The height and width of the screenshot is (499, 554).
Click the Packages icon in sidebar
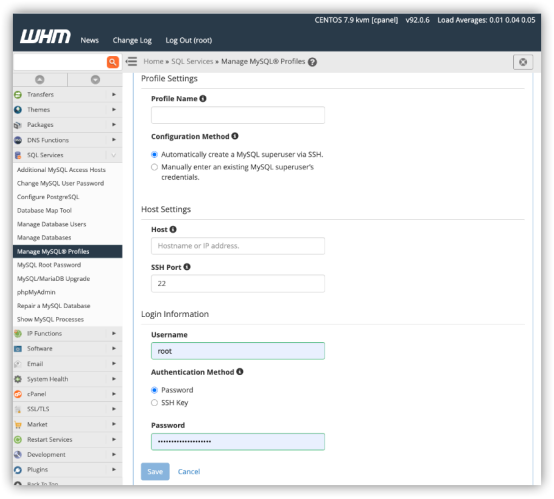click(18, 125)
